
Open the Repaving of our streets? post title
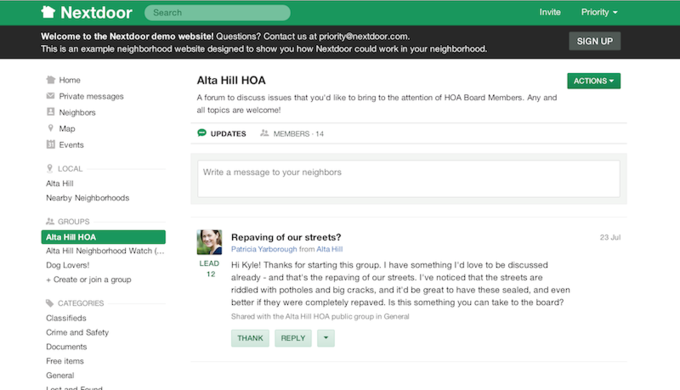pos(286,237)
